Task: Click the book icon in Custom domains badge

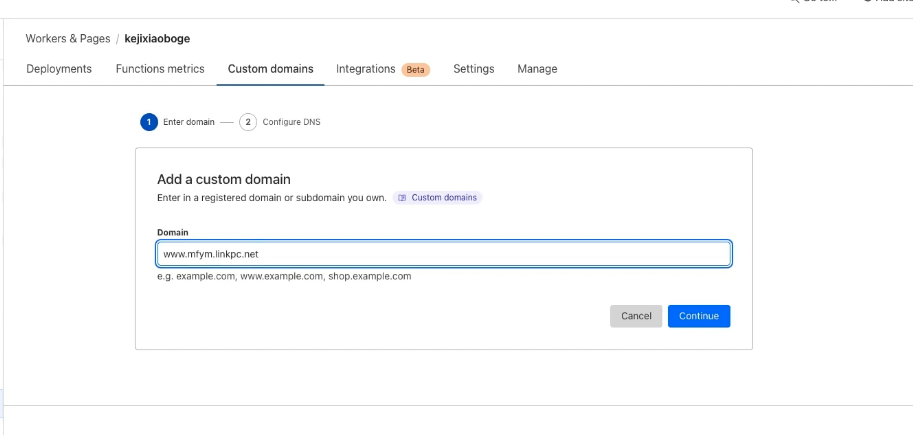Action: tap(402, 198)
